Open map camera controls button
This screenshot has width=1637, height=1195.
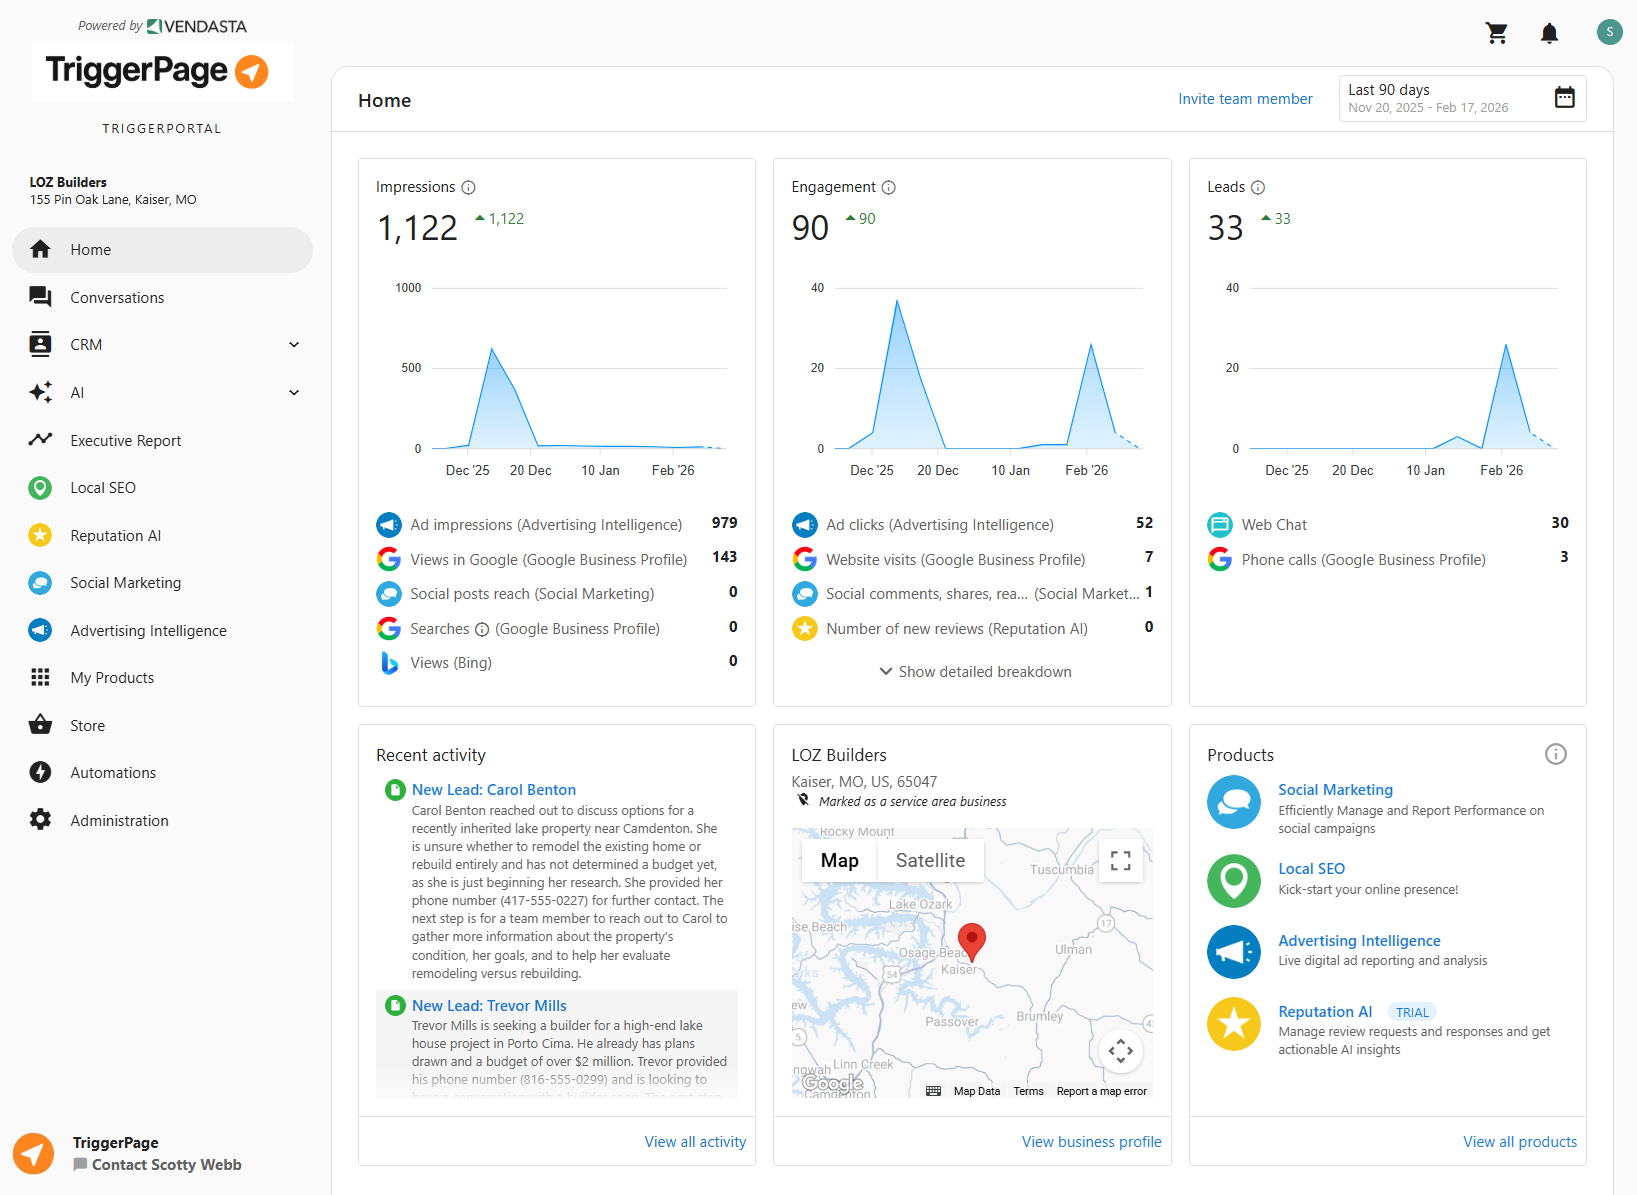point(1121,1051)
